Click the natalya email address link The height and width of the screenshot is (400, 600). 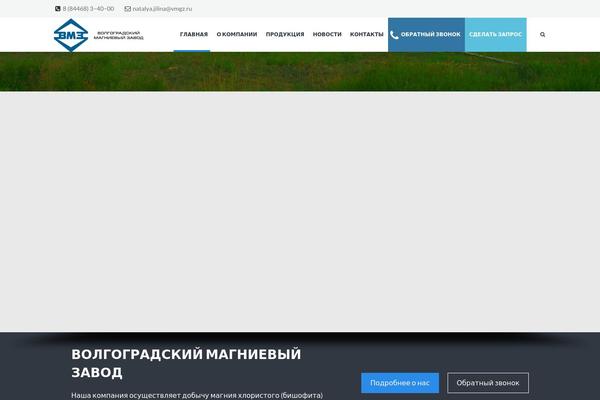[x=162, y=8]
